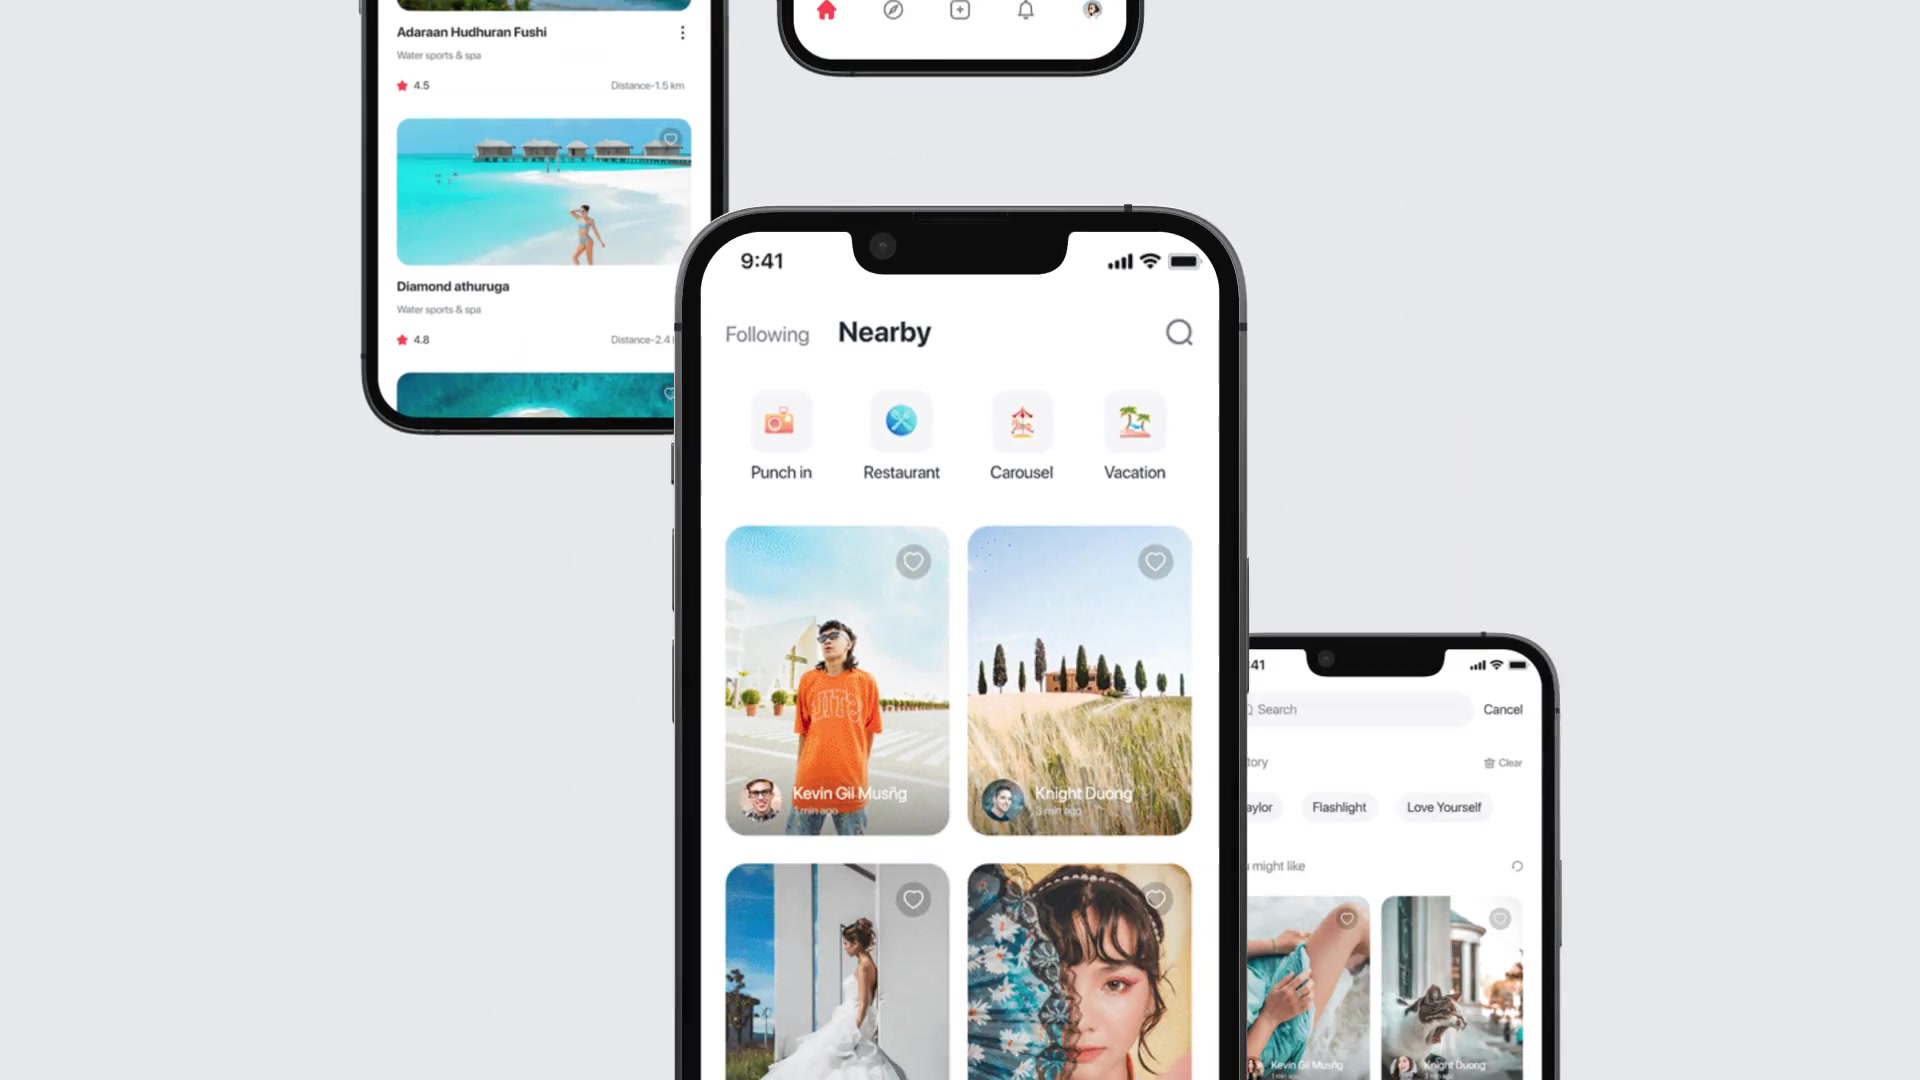This screenshot has height=1080, width=1920.
Task: Tap the profile avatar icon in navigation bar
Action: (x=1092, y=11)
